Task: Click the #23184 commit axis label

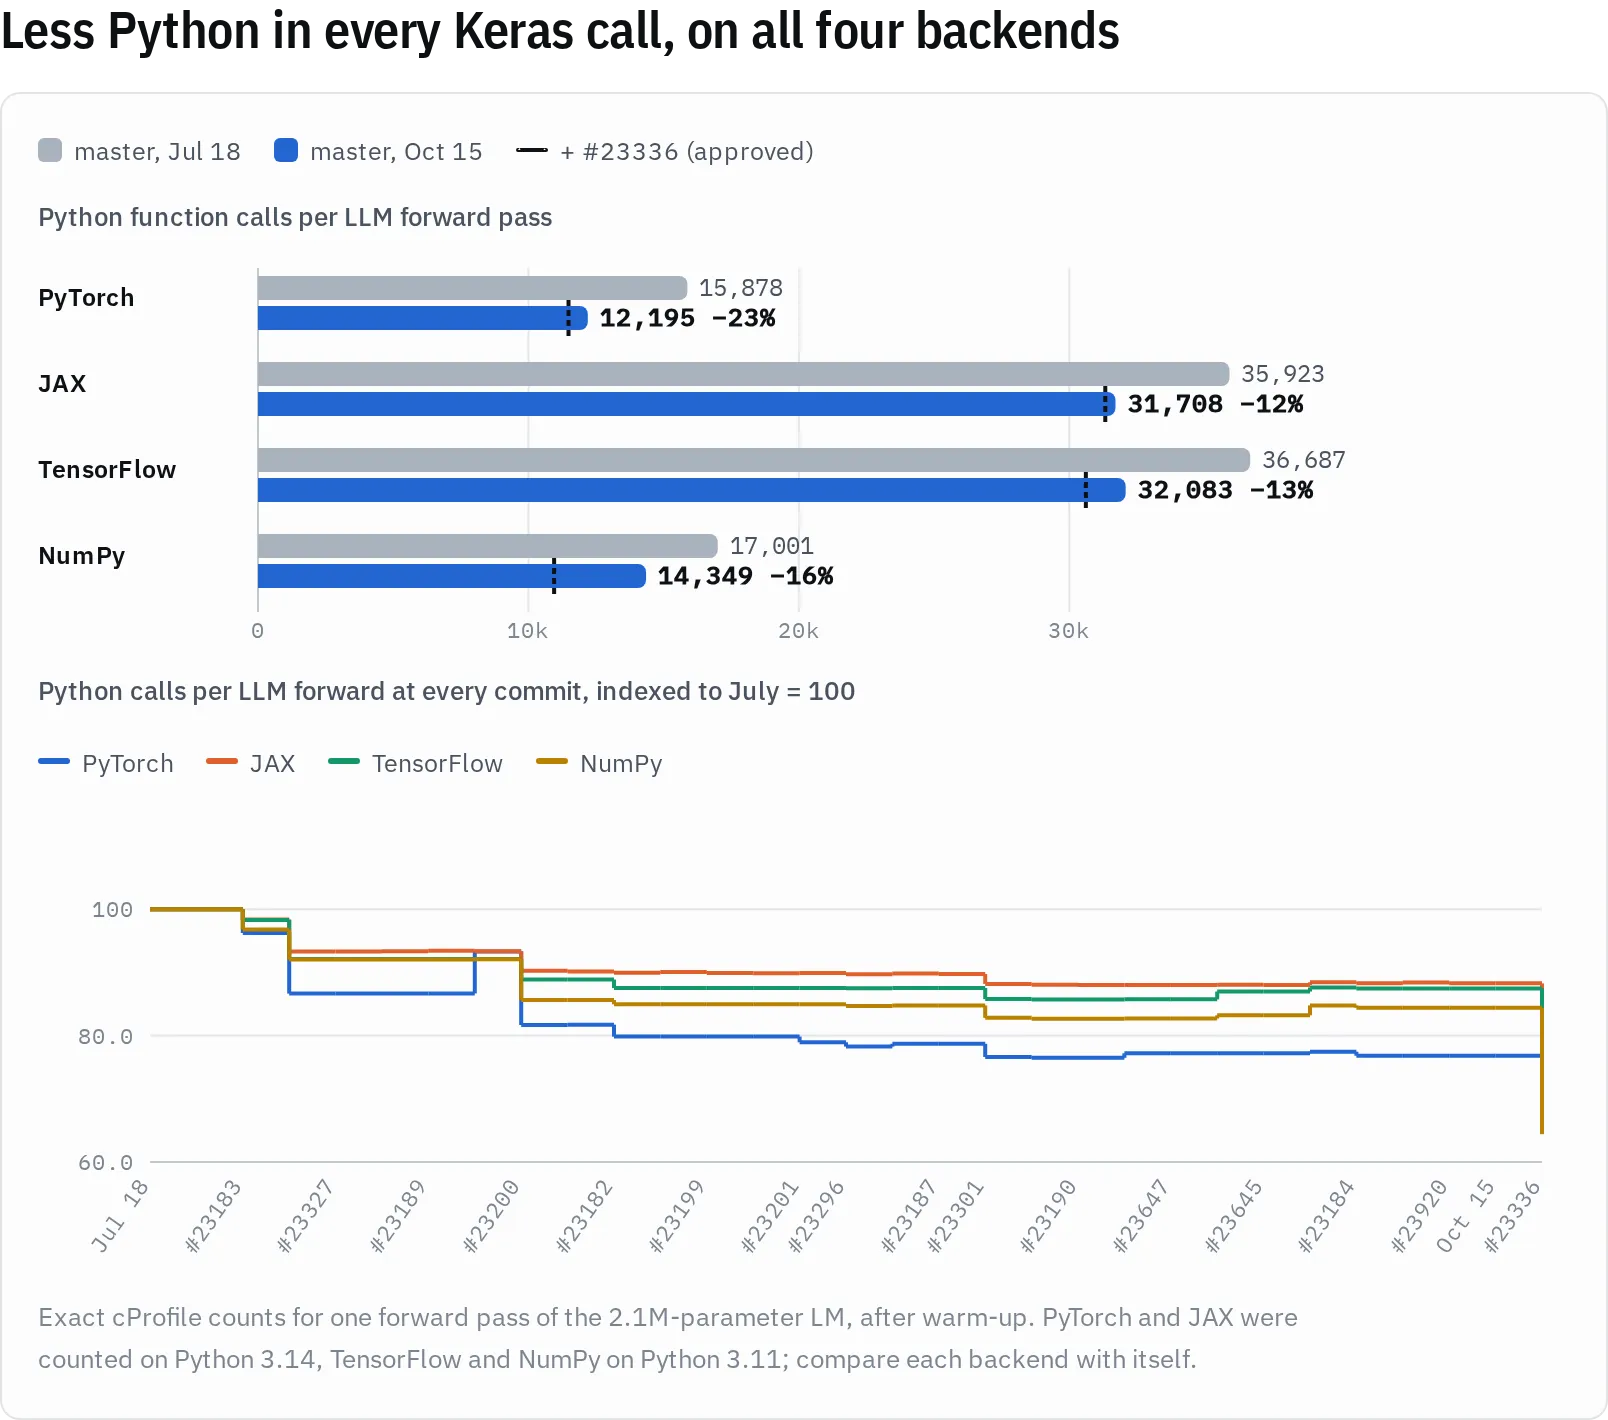Action: coord(1326,1215)
